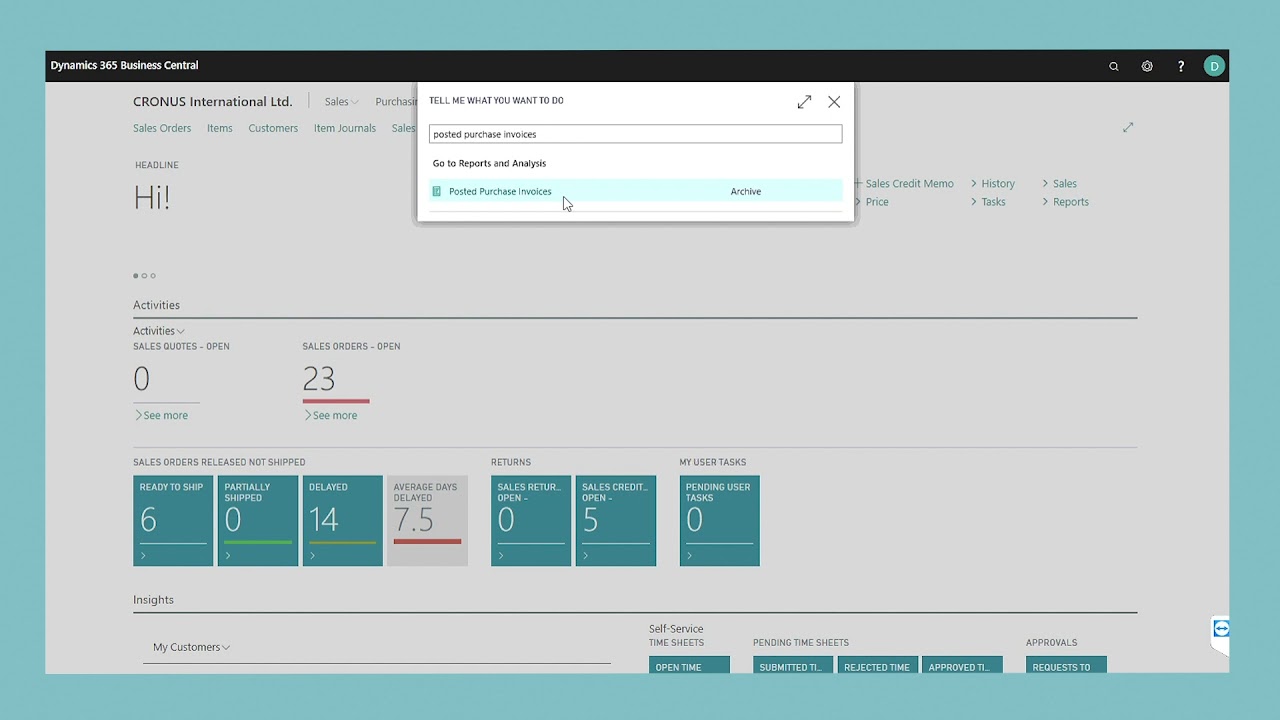Open the Pending User Tasks tile
Image resolution: width=1280 pixels, height=720 pixels.
point(720,521)
